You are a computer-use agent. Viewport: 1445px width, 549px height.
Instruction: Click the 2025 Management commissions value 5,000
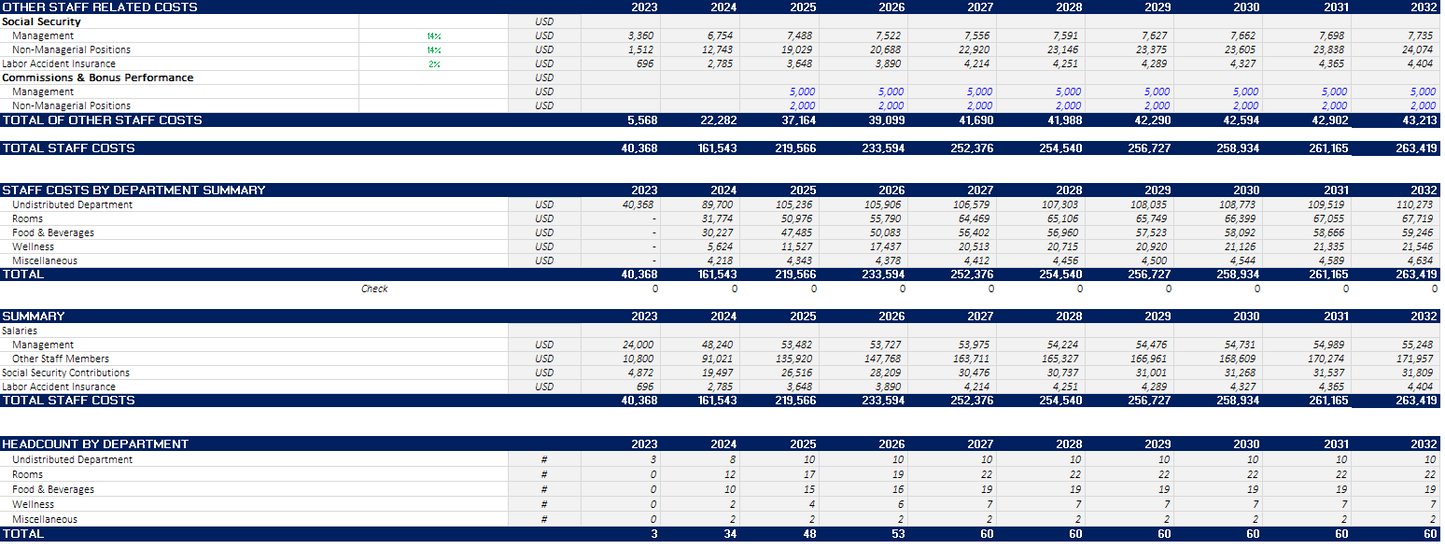click(802, 92)
